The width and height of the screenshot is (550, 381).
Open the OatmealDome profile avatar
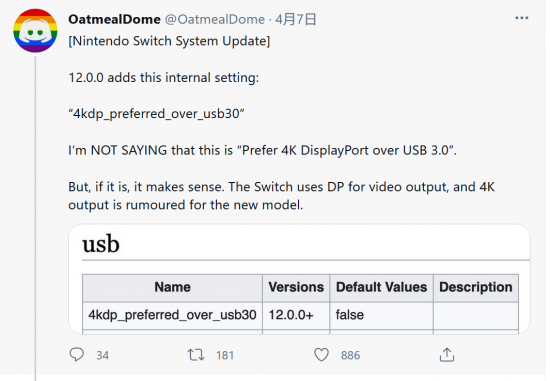pos(35,31)
